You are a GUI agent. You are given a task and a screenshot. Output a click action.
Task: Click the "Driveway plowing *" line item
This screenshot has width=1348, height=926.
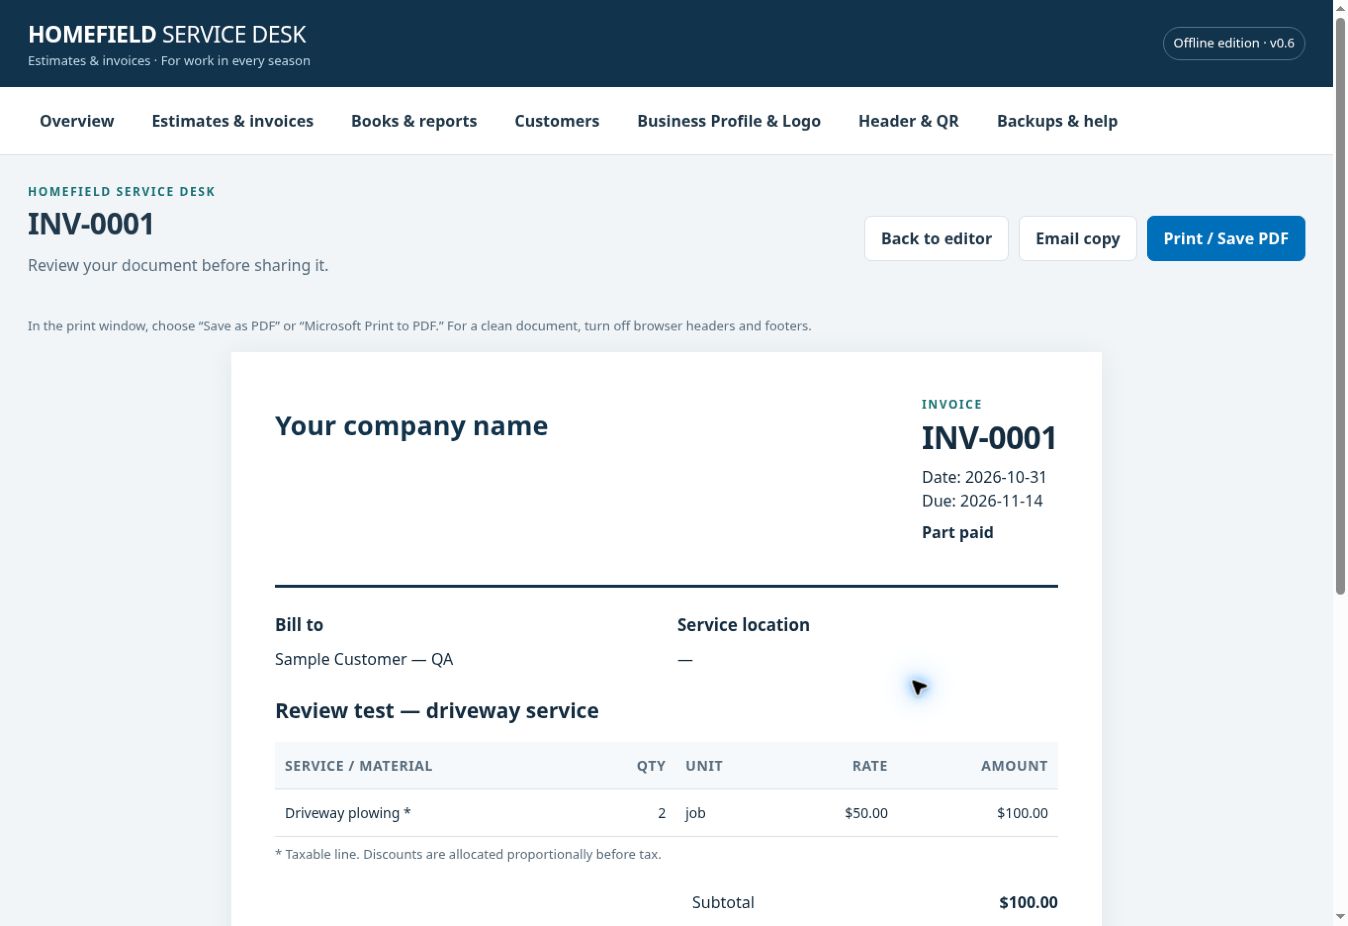pyautogui.click(x=348, y=813)
